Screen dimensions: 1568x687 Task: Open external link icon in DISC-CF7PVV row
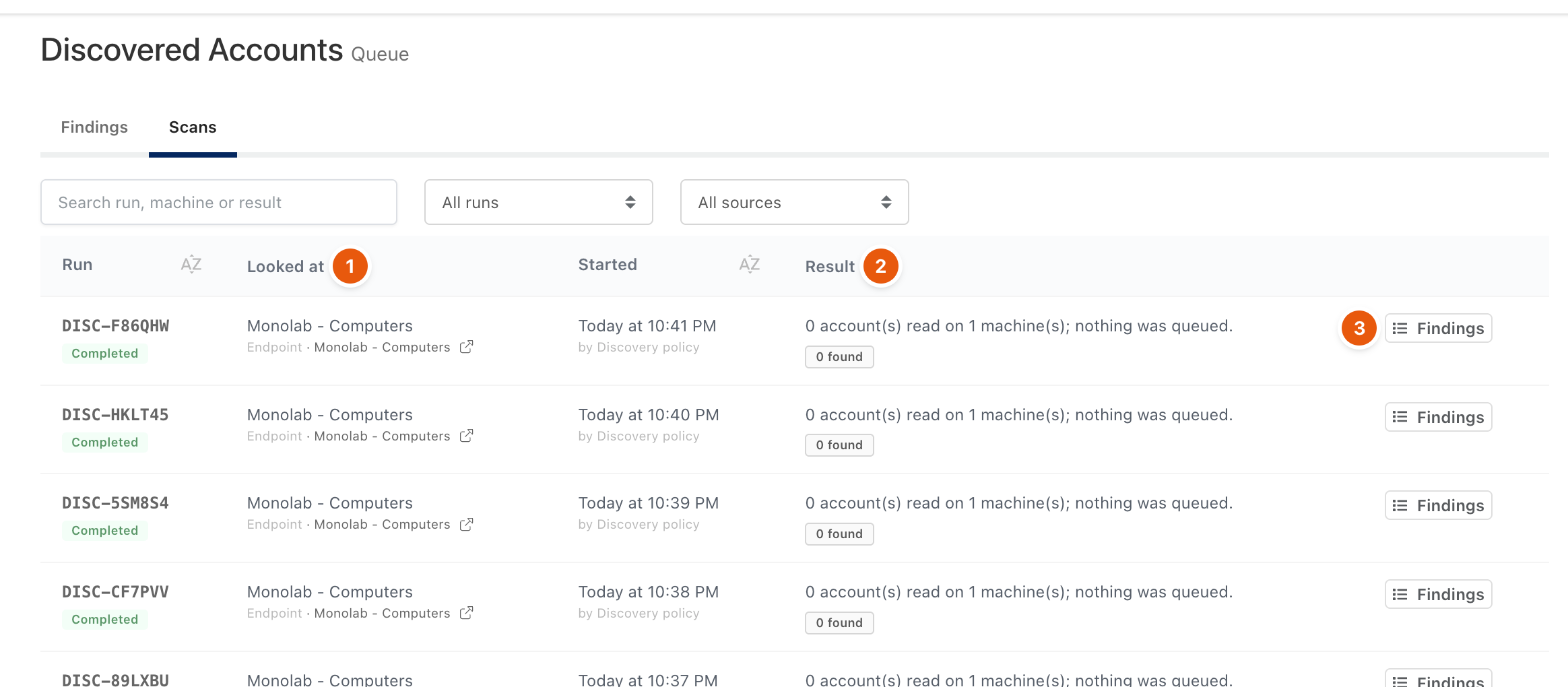click(x=466, y=613)
